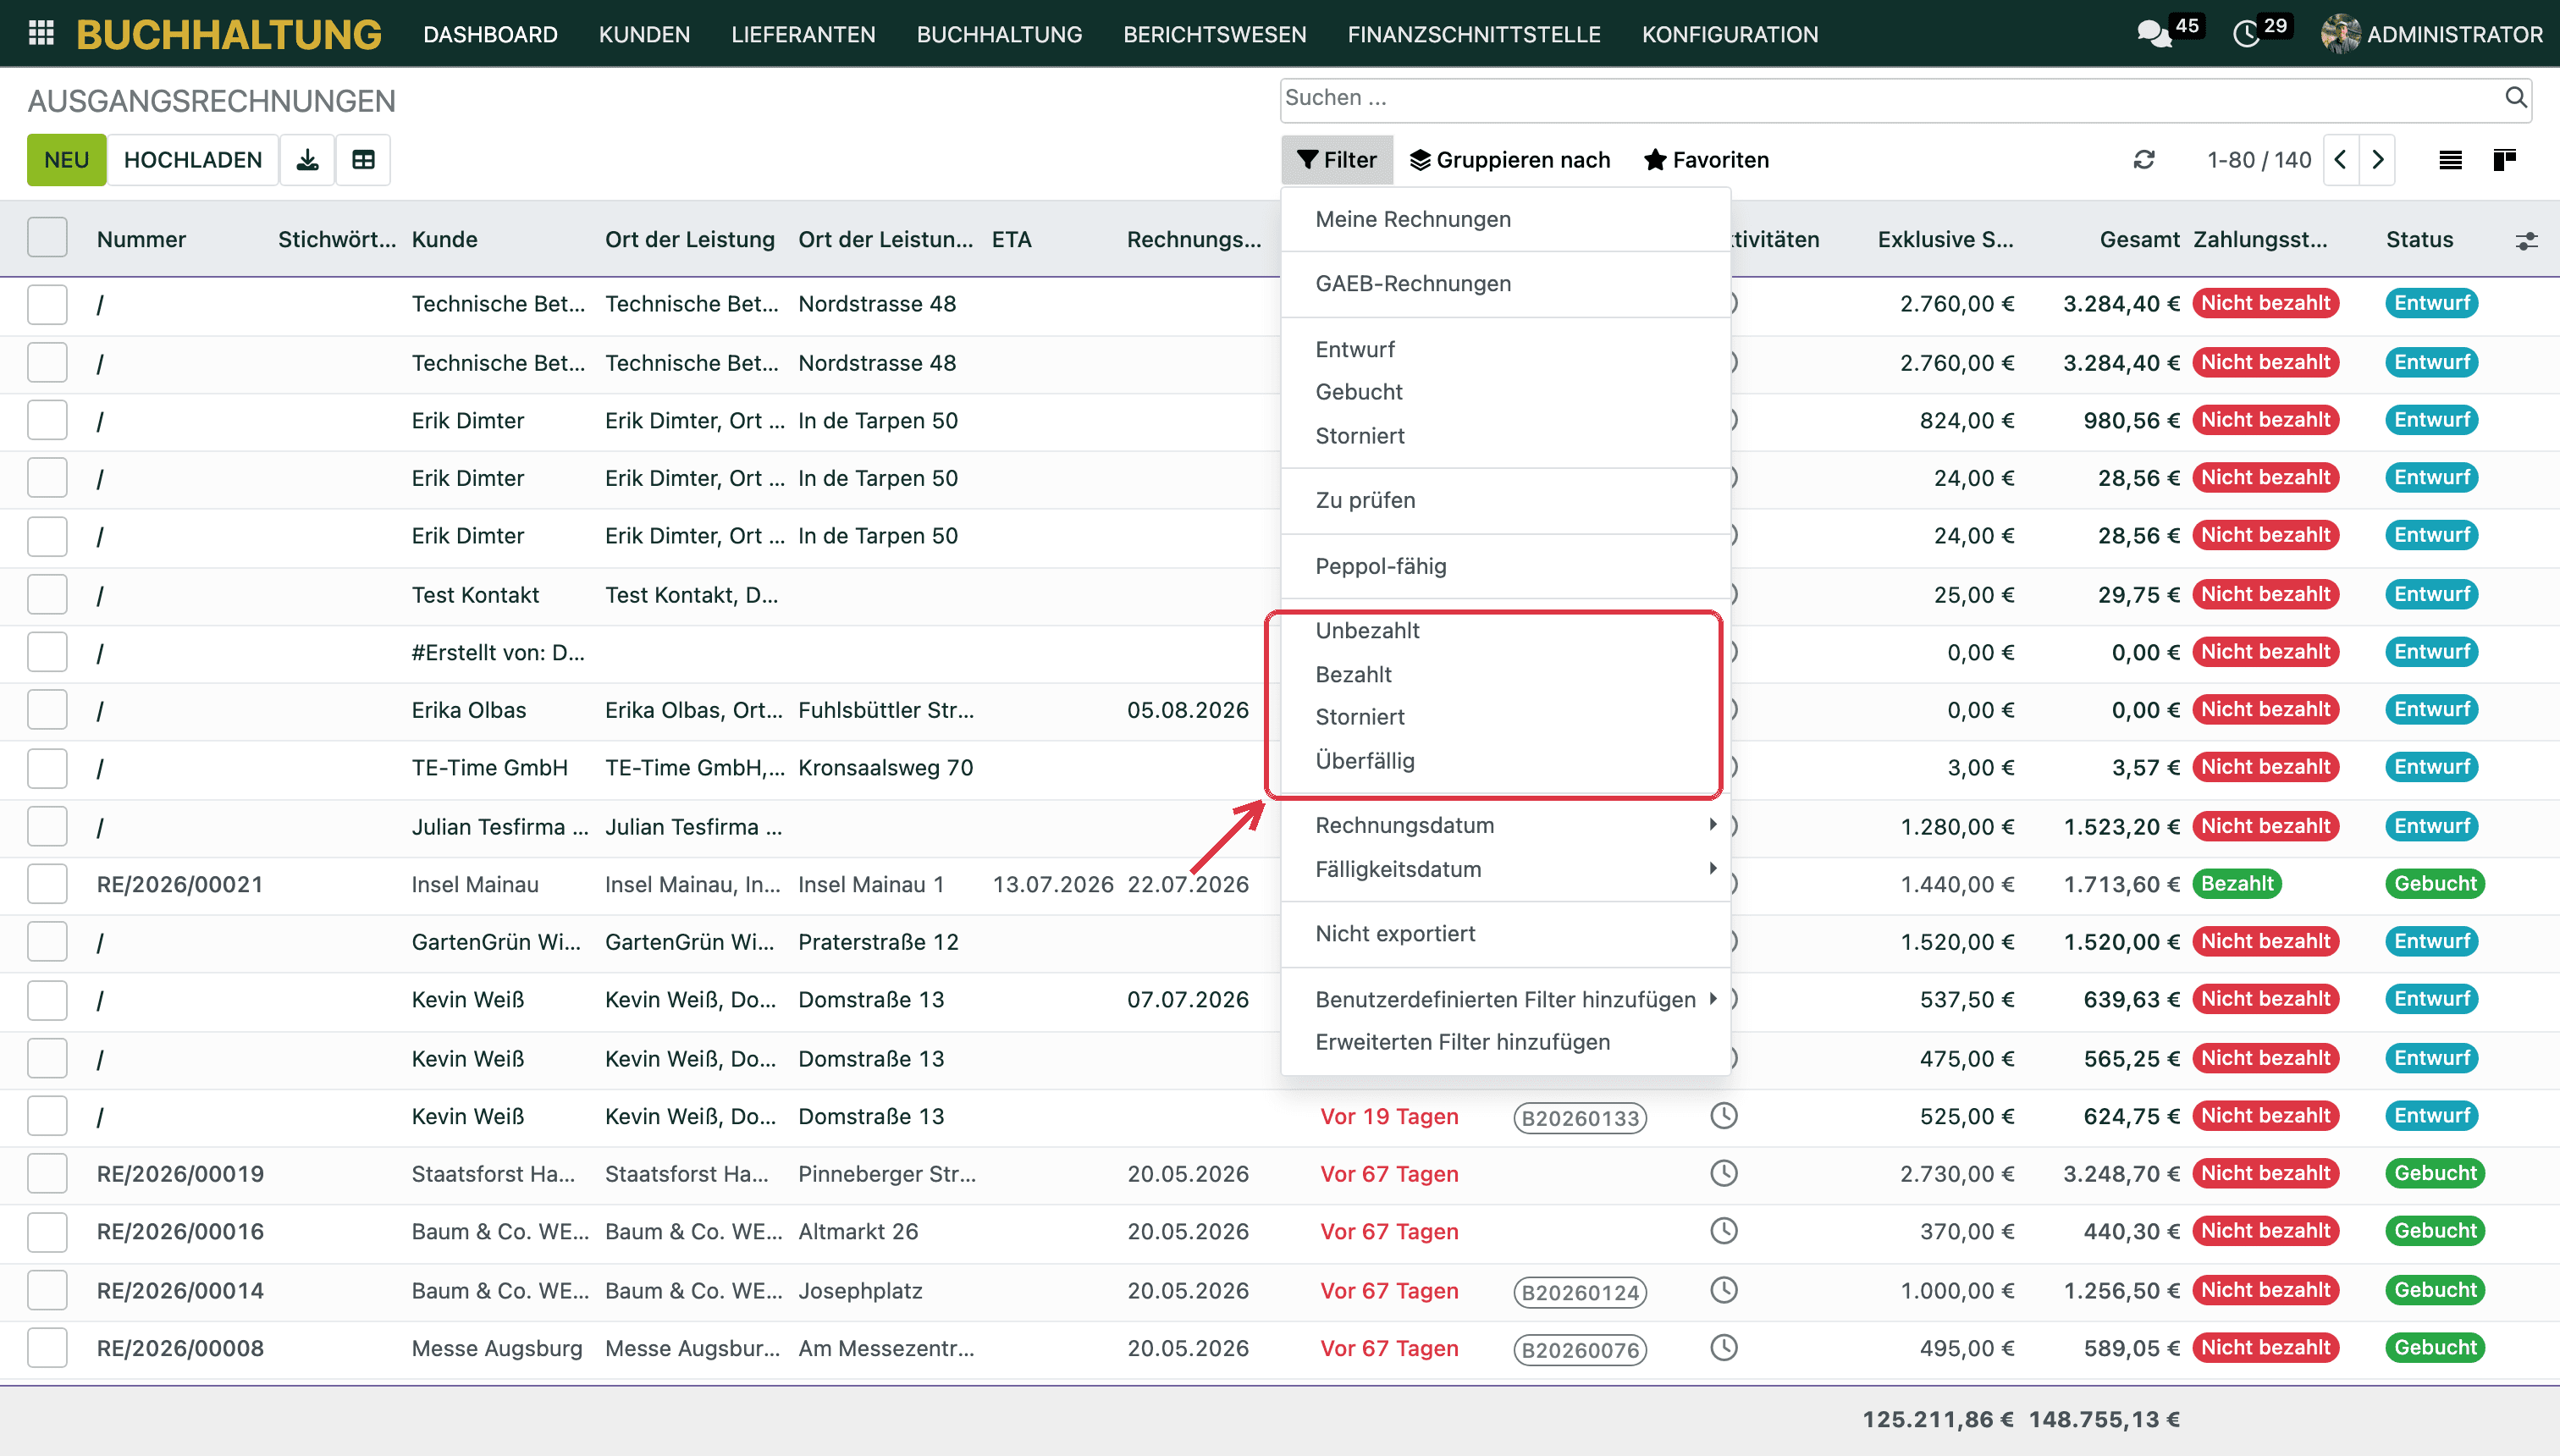Image resolution: width=2560 pixels, height=1456 pixels.
Task: Expand Fälligkeitsdatum filter submenu
Action: coord(1506,869)
